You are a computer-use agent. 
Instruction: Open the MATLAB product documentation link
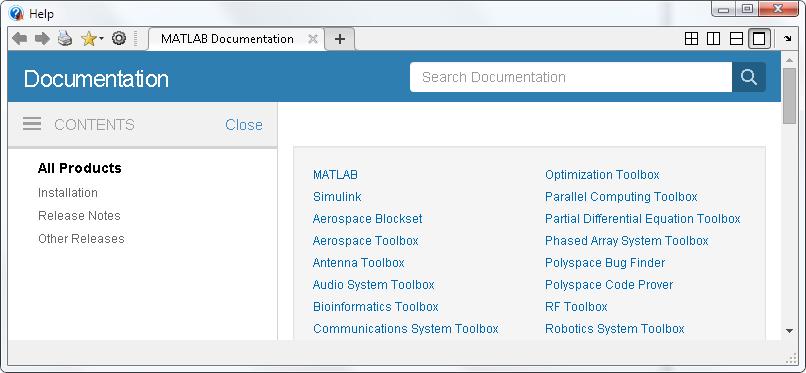point(335,175)
